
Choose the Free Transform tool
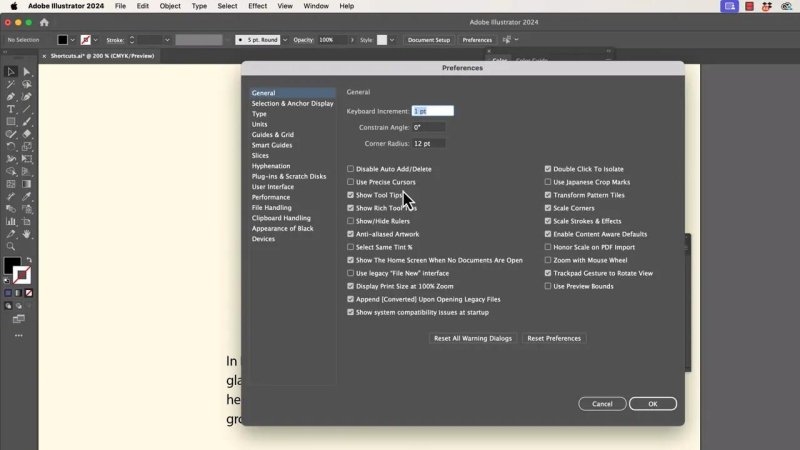(27, 159)
